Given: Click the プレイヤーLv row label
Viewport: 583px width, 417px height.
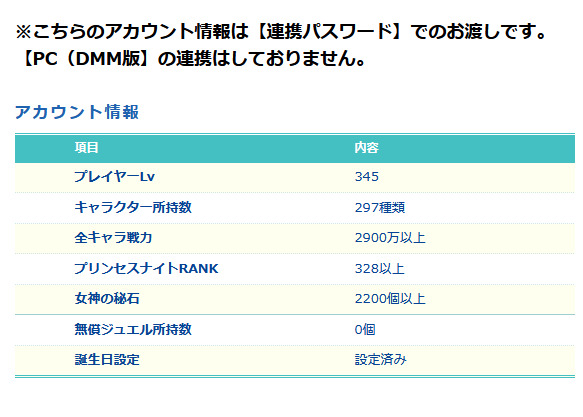Looking at the screenshot, I should tap(115, 176).
